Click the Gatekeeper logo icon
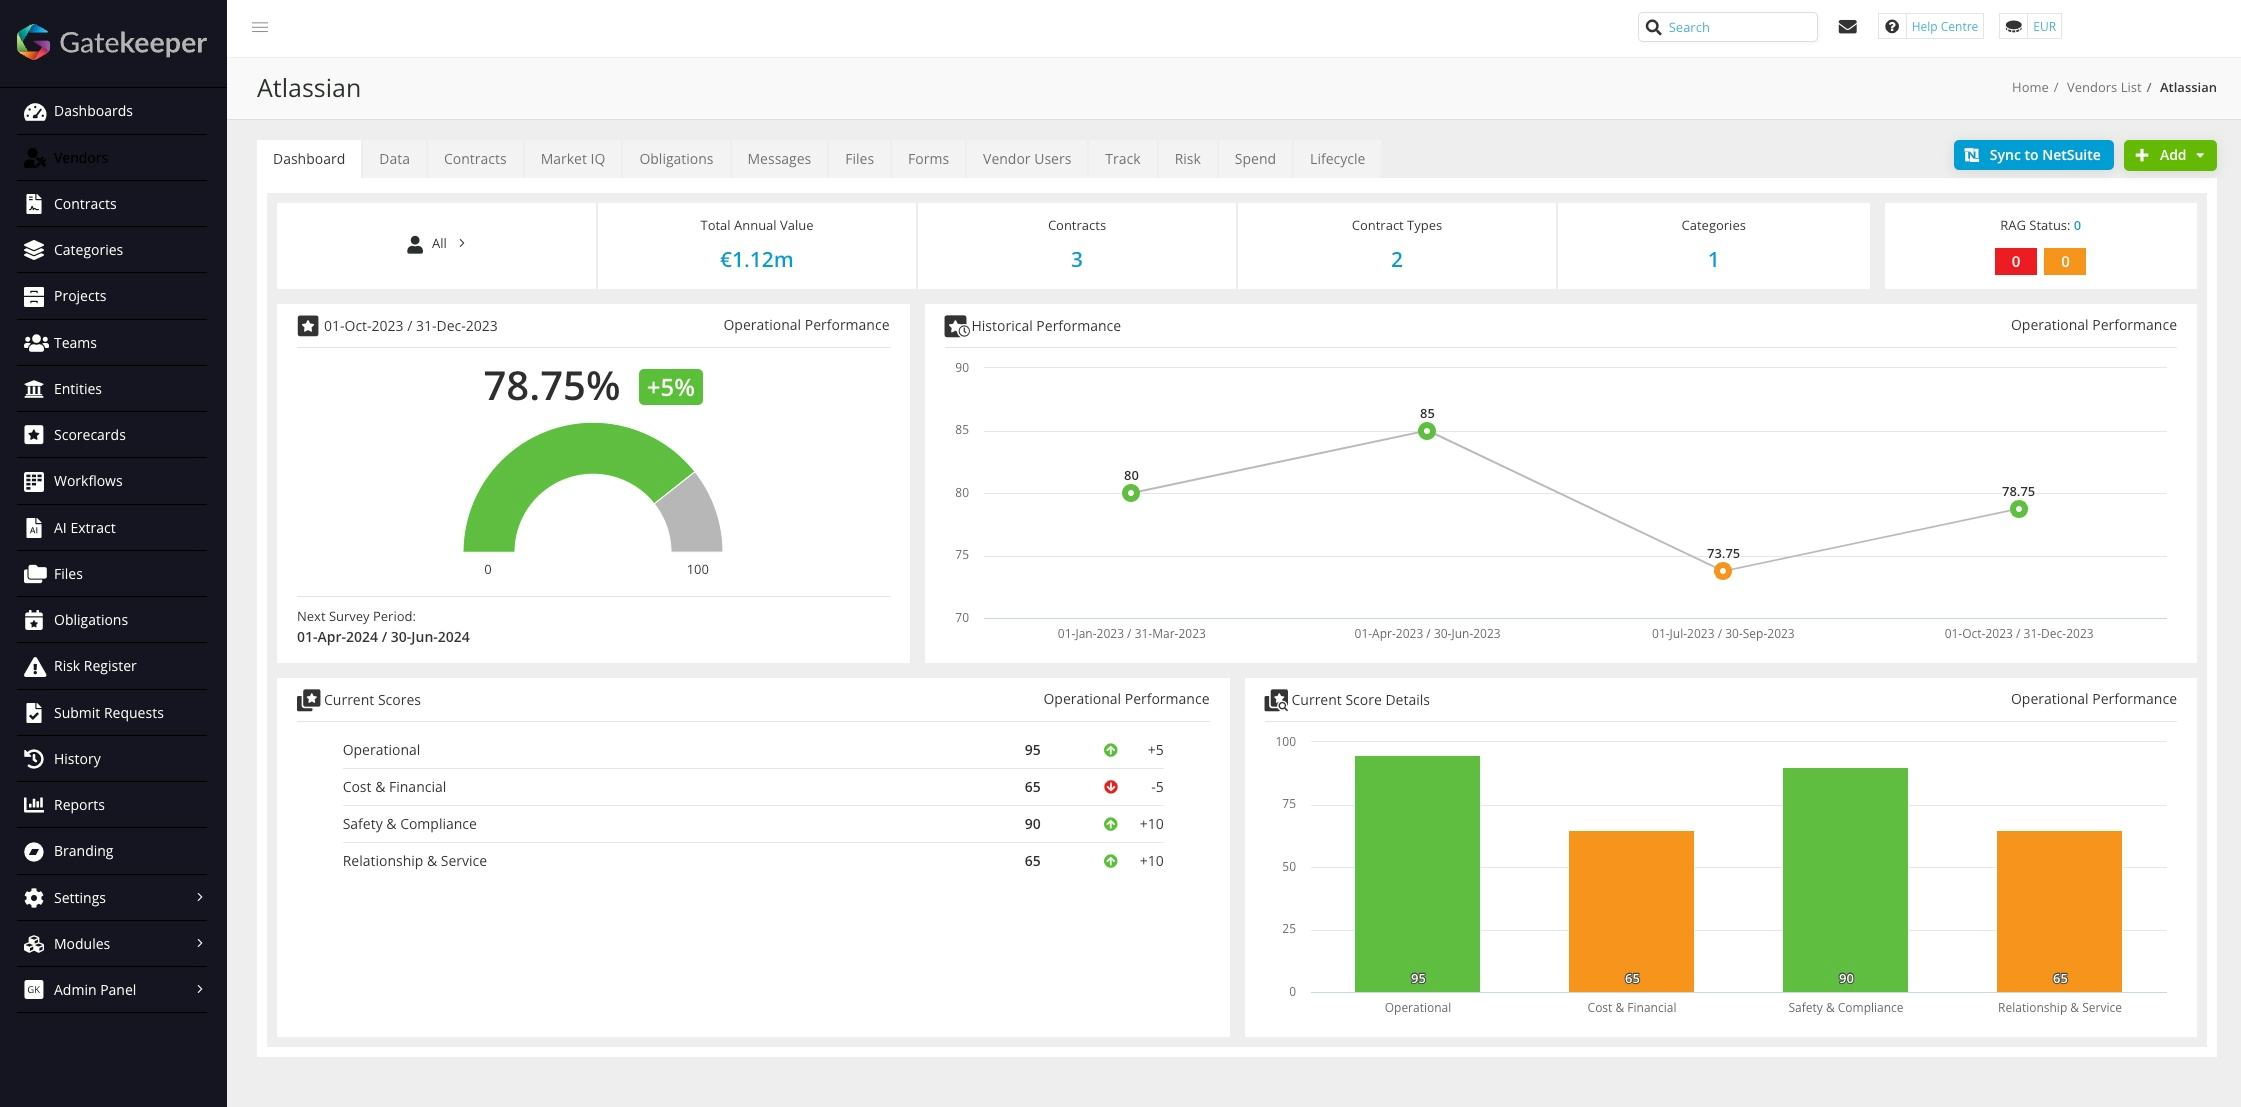2241x1107 pixels. point(33,42)
